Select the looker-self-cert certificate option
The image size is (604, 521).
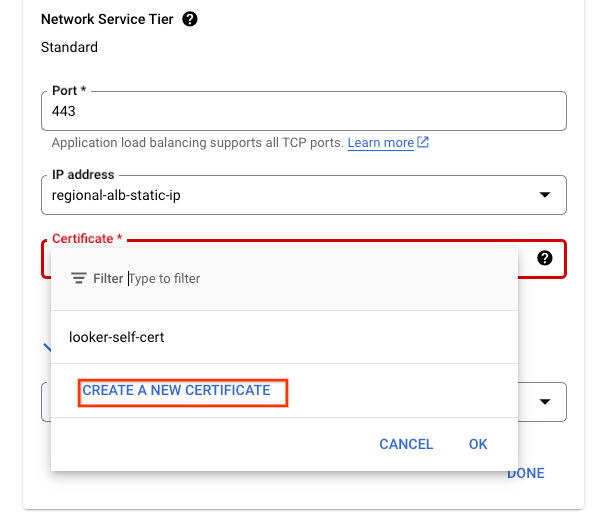point(117,337)
